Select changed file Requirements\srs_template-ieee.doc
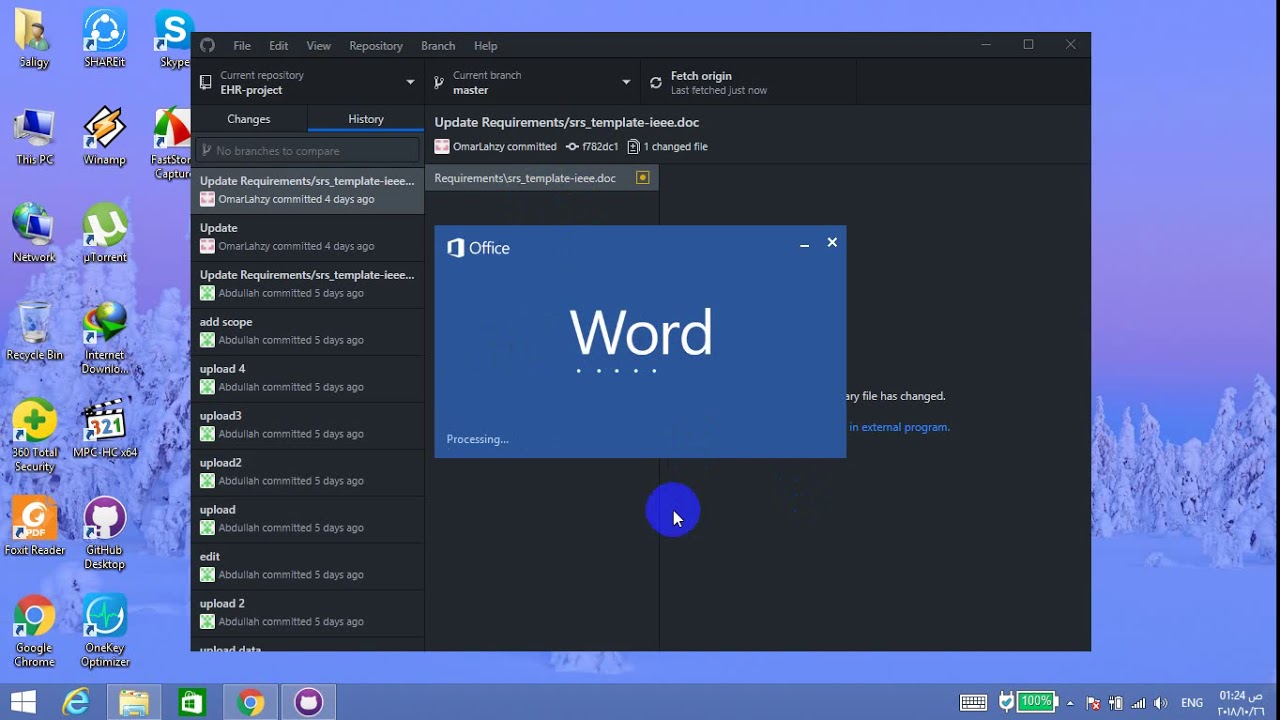 542,178
